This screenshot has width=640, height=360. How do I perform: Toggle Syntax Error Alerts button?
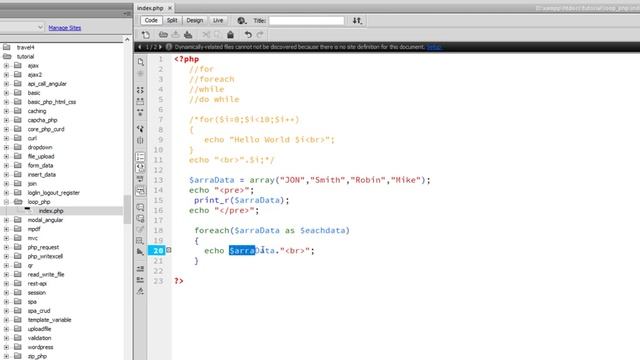pos(140,190)
